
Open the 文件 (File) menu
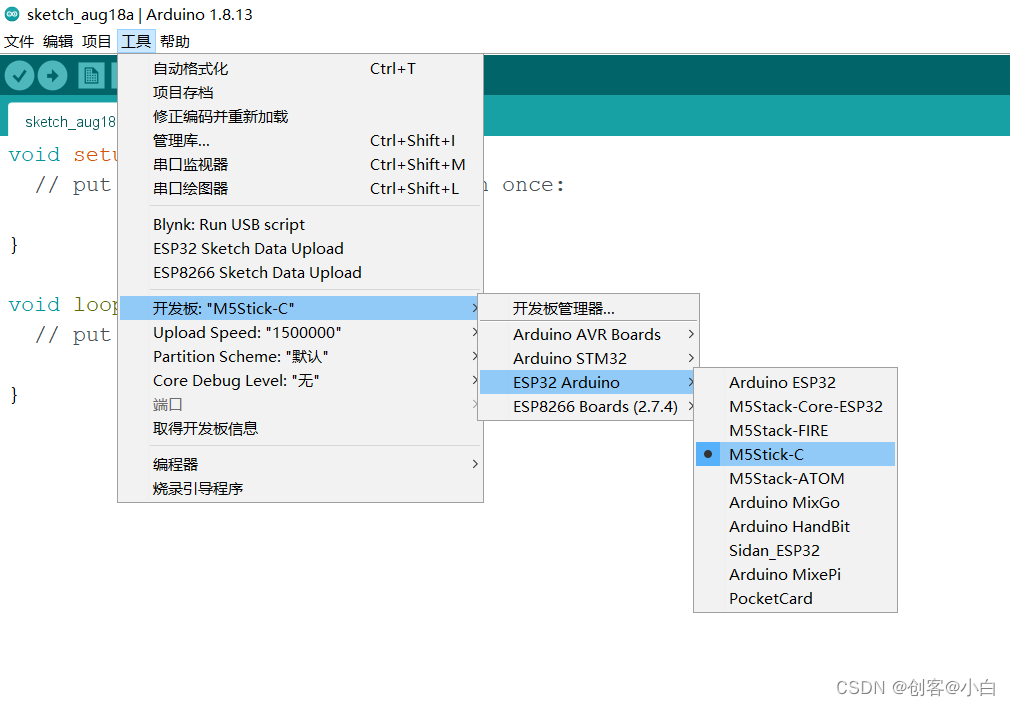(19, 41)
